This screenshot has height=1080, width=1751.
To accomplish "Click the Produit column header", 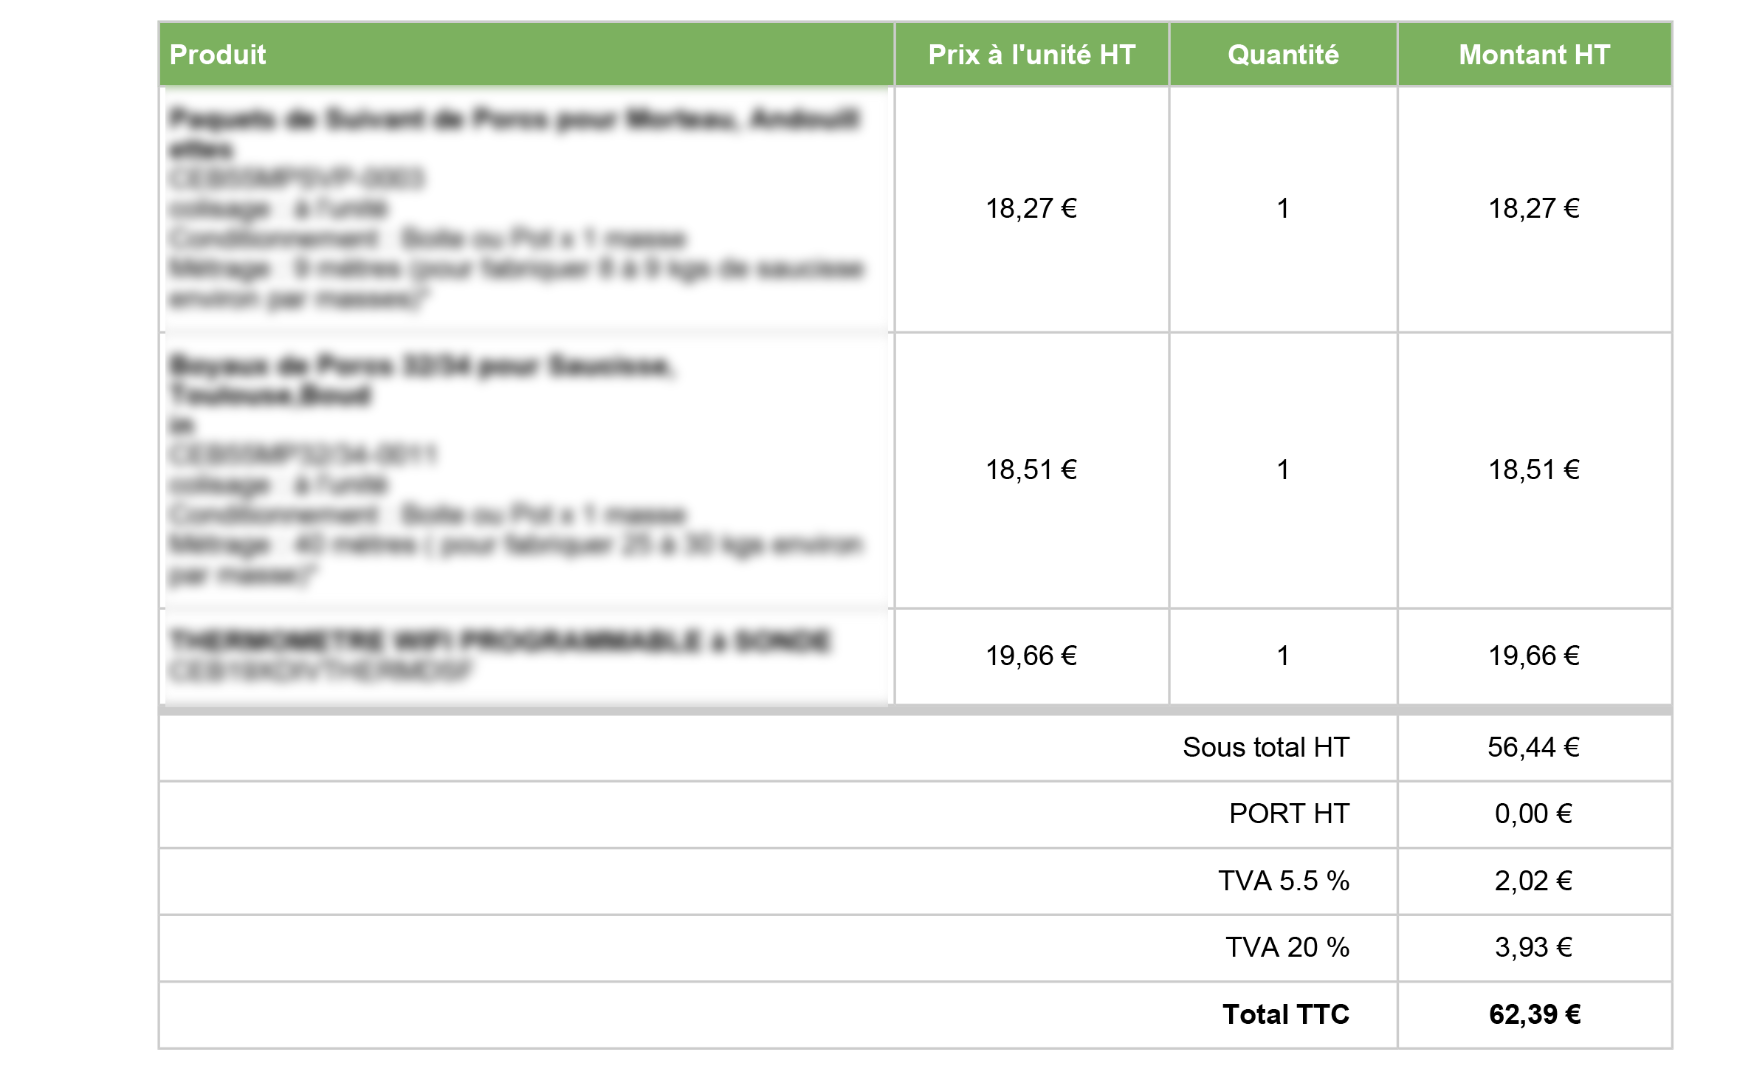I will (218, 55).
